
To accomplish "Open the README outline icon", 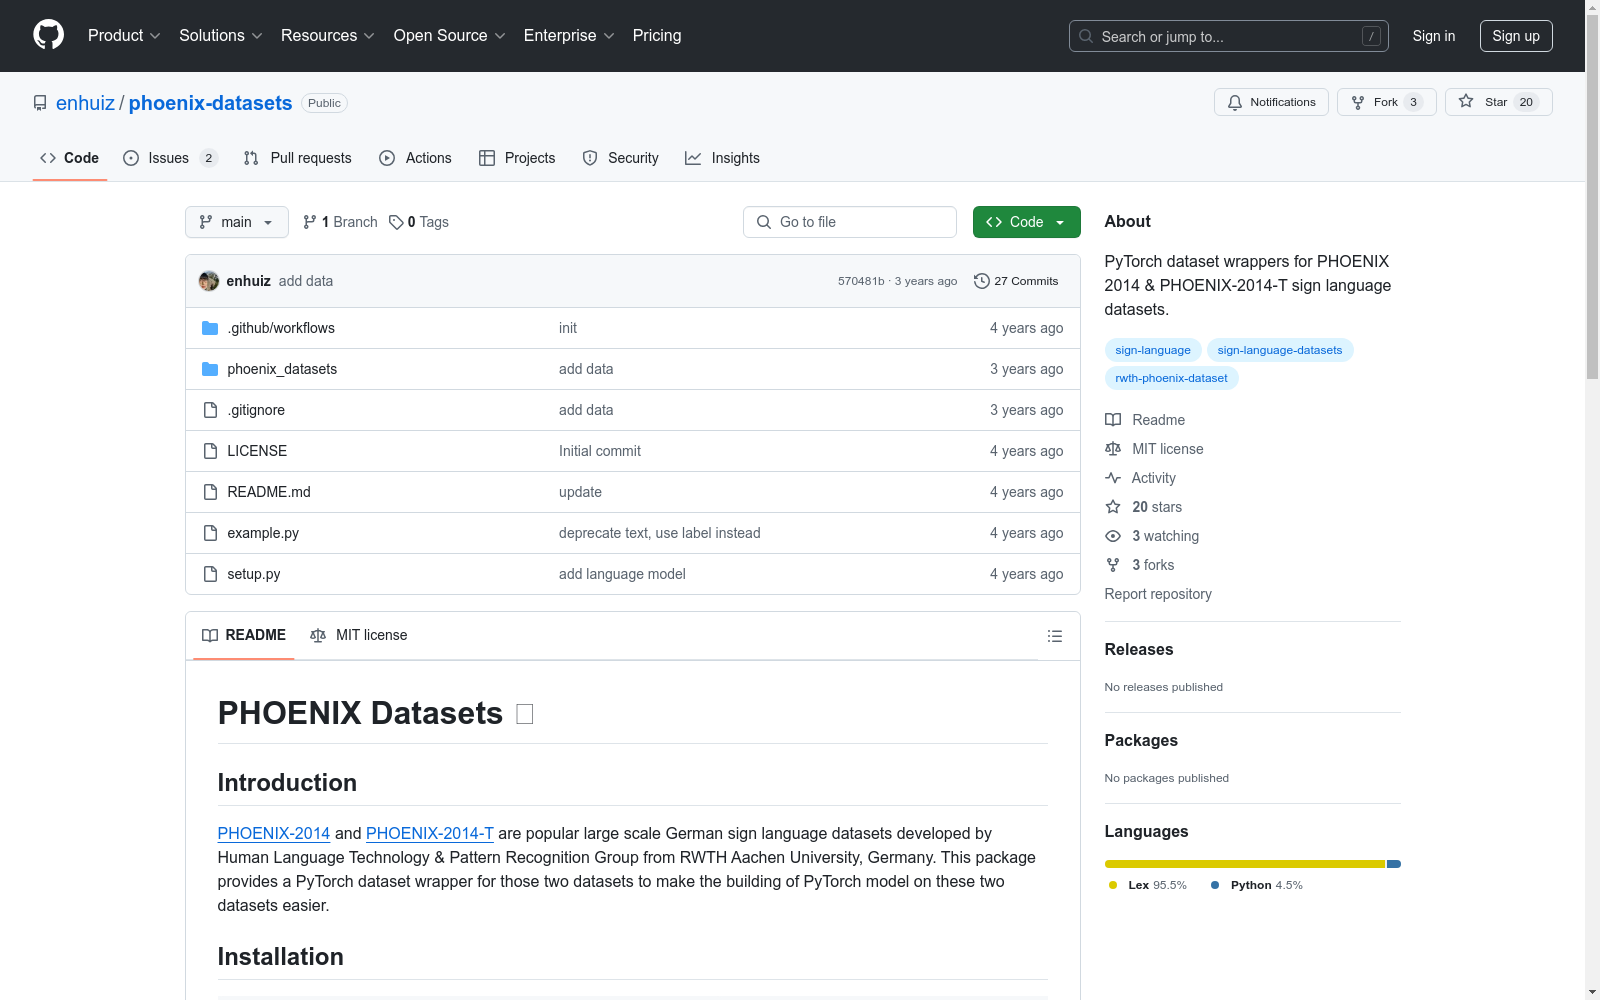I will (1054, 636).
